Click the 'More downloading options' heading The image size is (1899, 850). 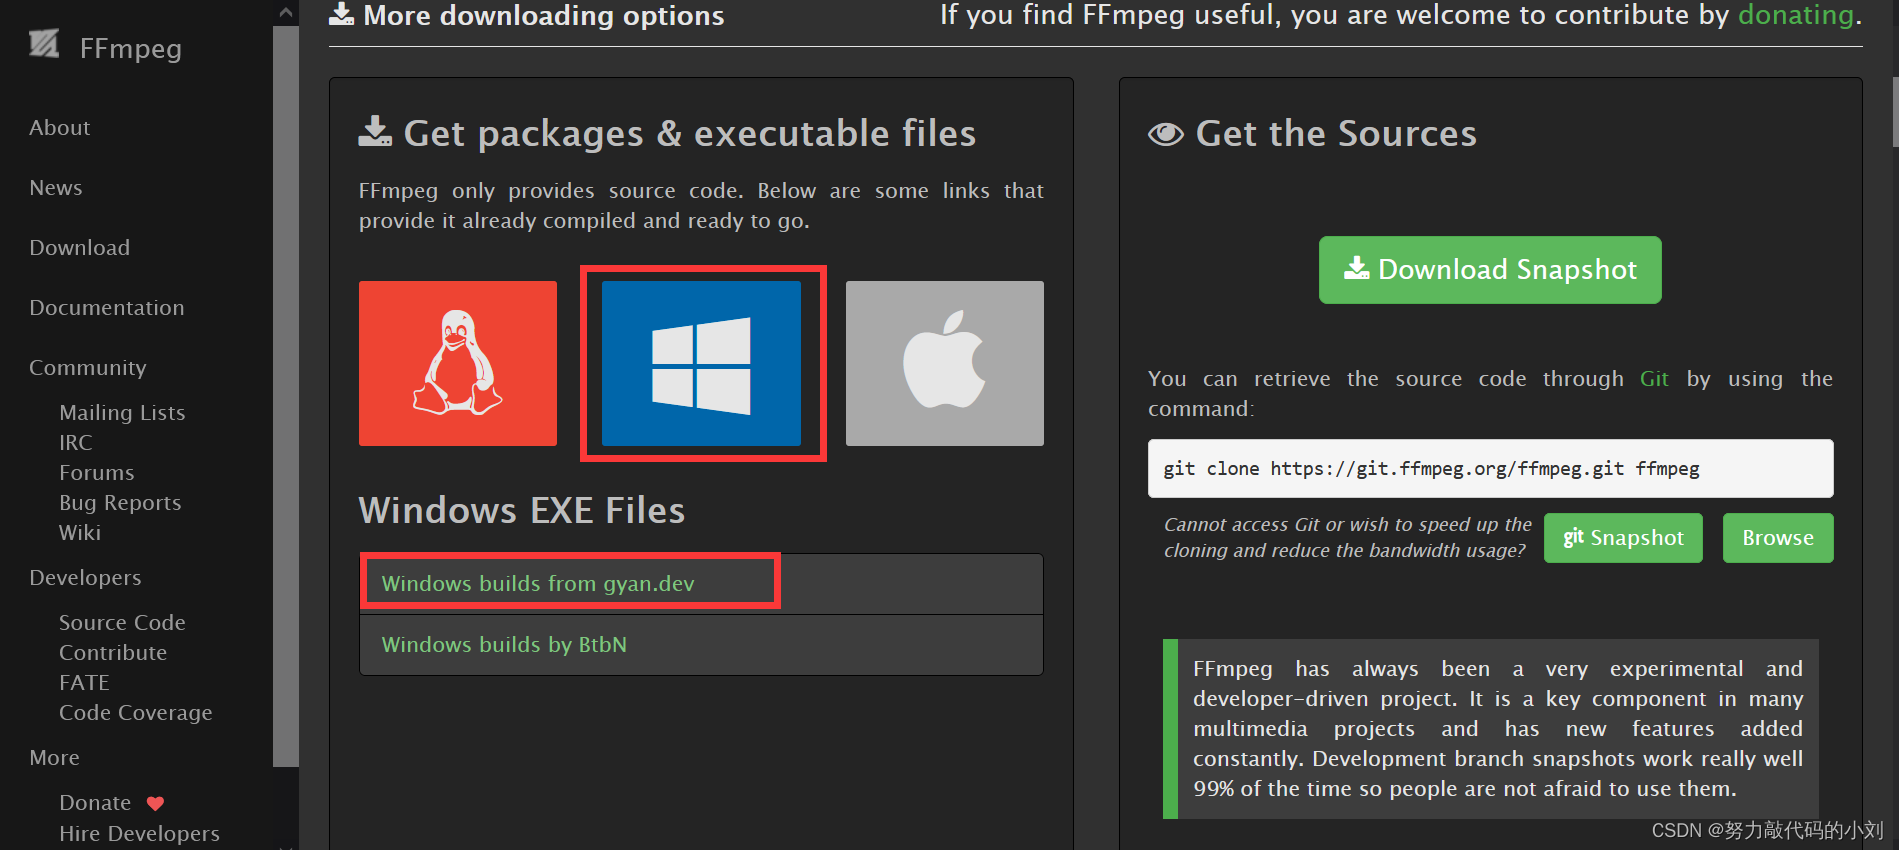[543, 15]
